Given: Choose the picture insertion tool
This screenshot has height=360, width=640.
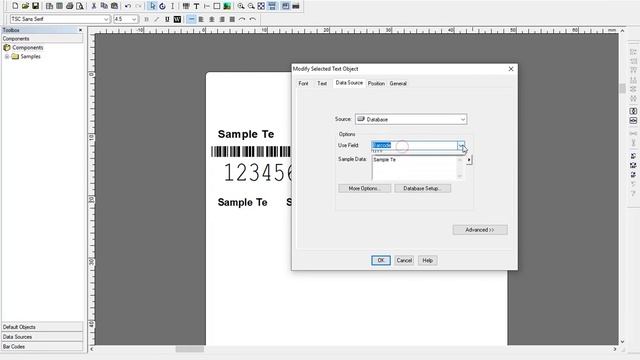Looking at the screenshot, I should (227, 6).
